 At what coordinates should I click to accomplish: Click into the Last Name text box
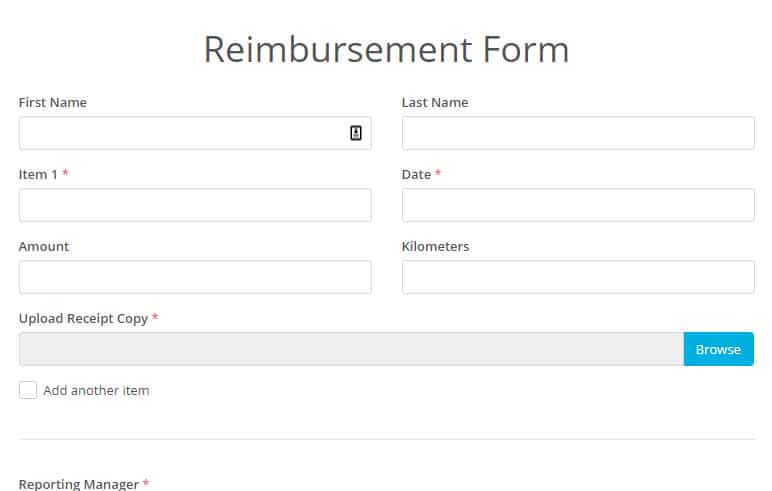coord(578,133)
